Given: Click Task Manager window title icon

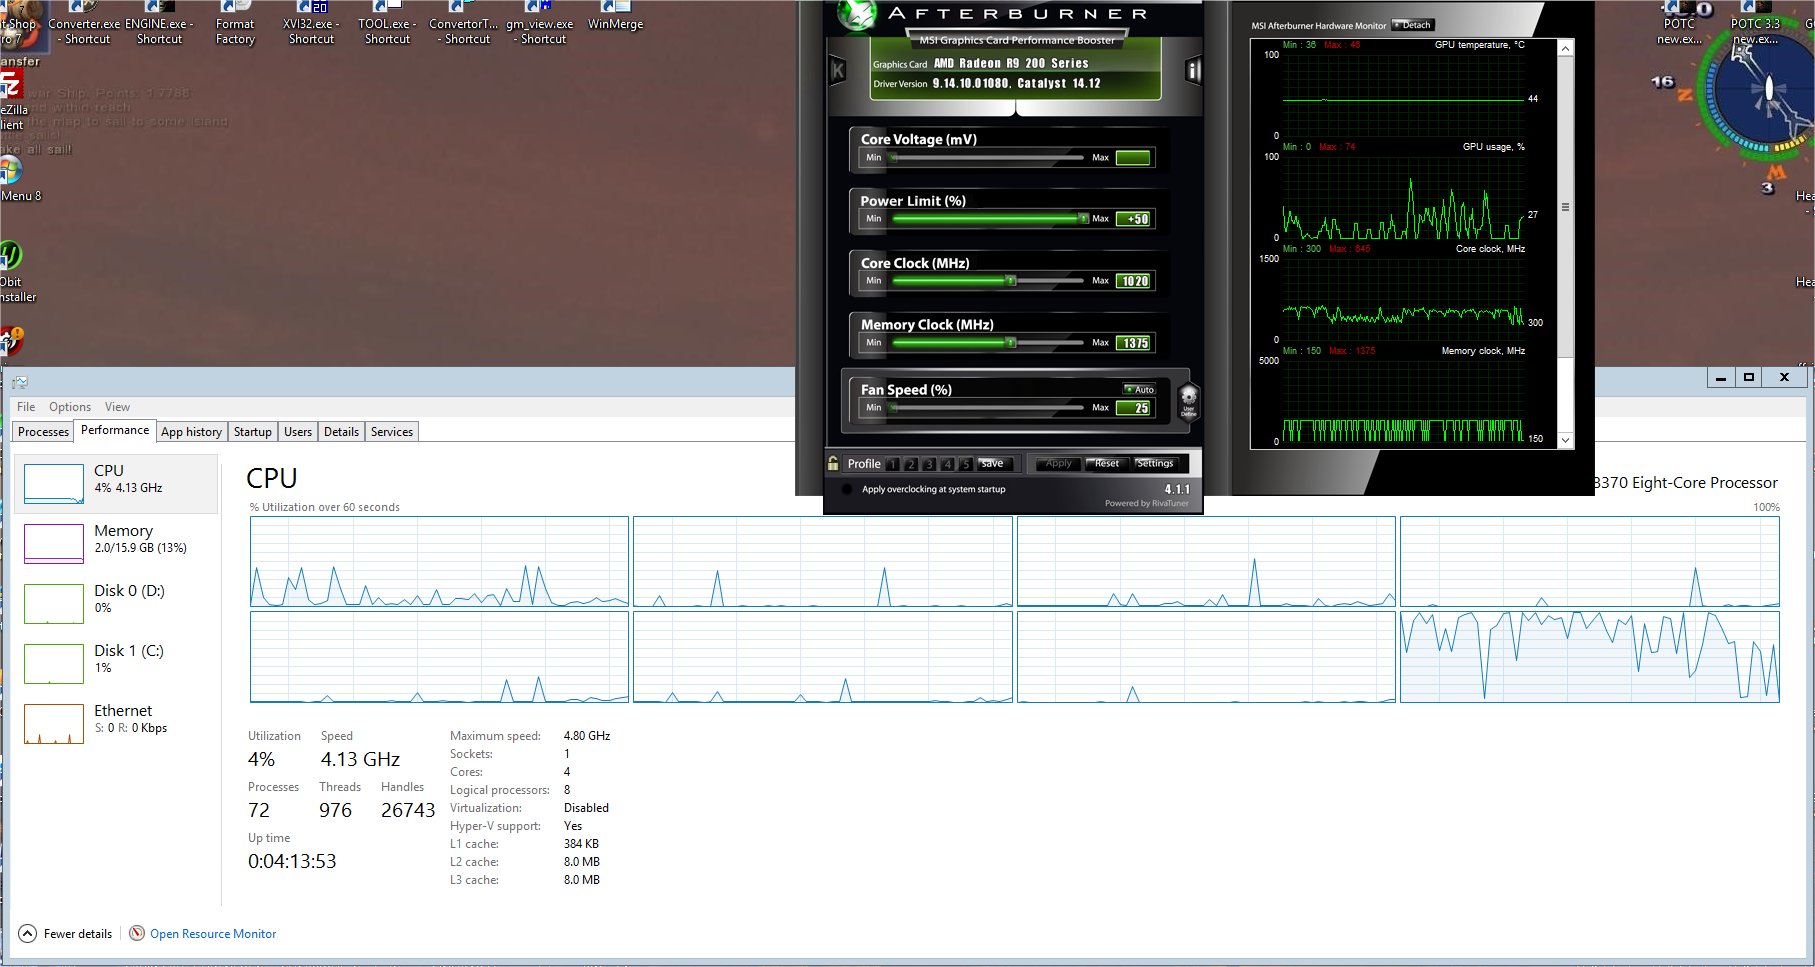Looking at the screenshot, I should coord(20,382).
